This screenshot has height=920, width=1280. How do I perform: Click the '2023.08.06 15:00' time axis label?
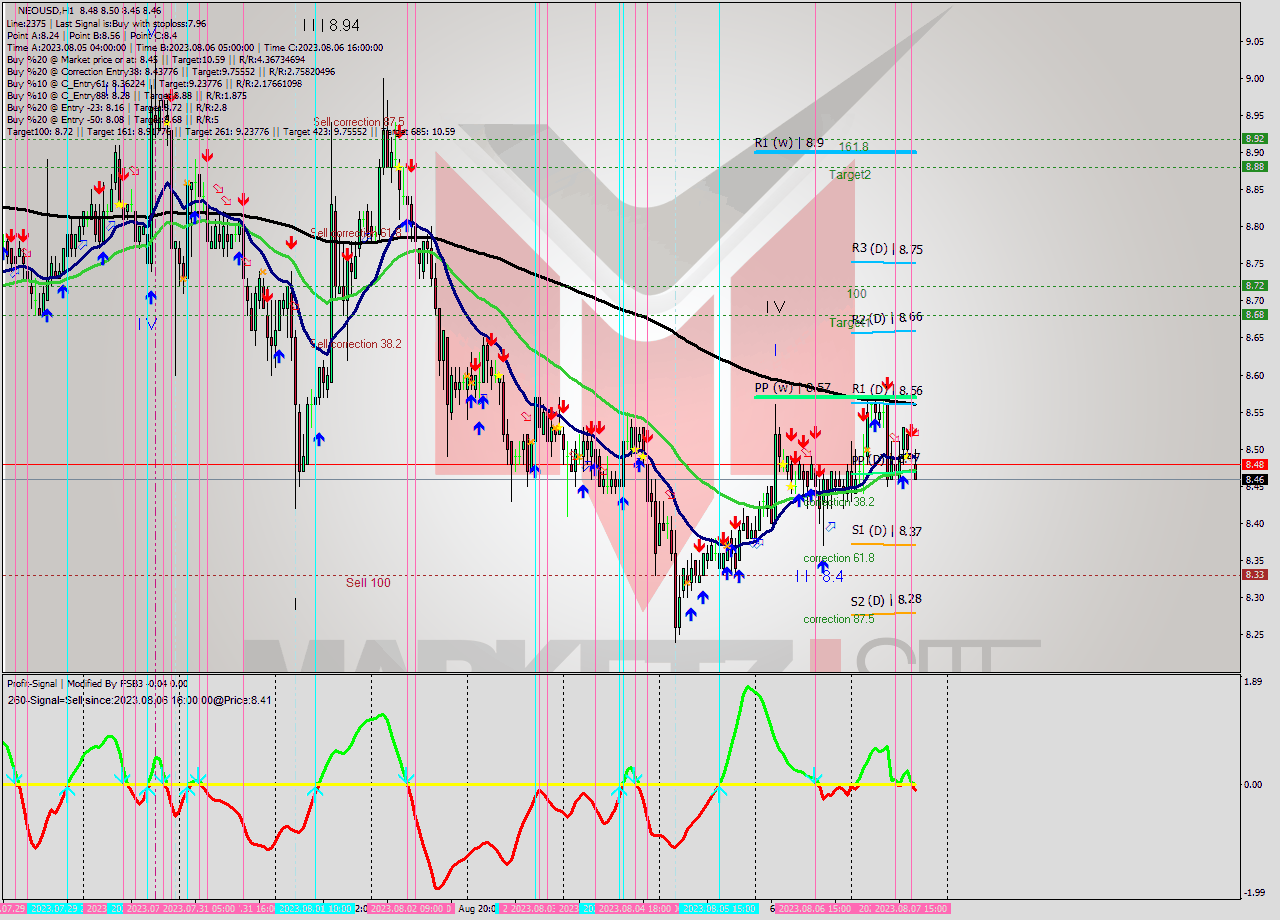pyautogui.click(x=813, y=908)
